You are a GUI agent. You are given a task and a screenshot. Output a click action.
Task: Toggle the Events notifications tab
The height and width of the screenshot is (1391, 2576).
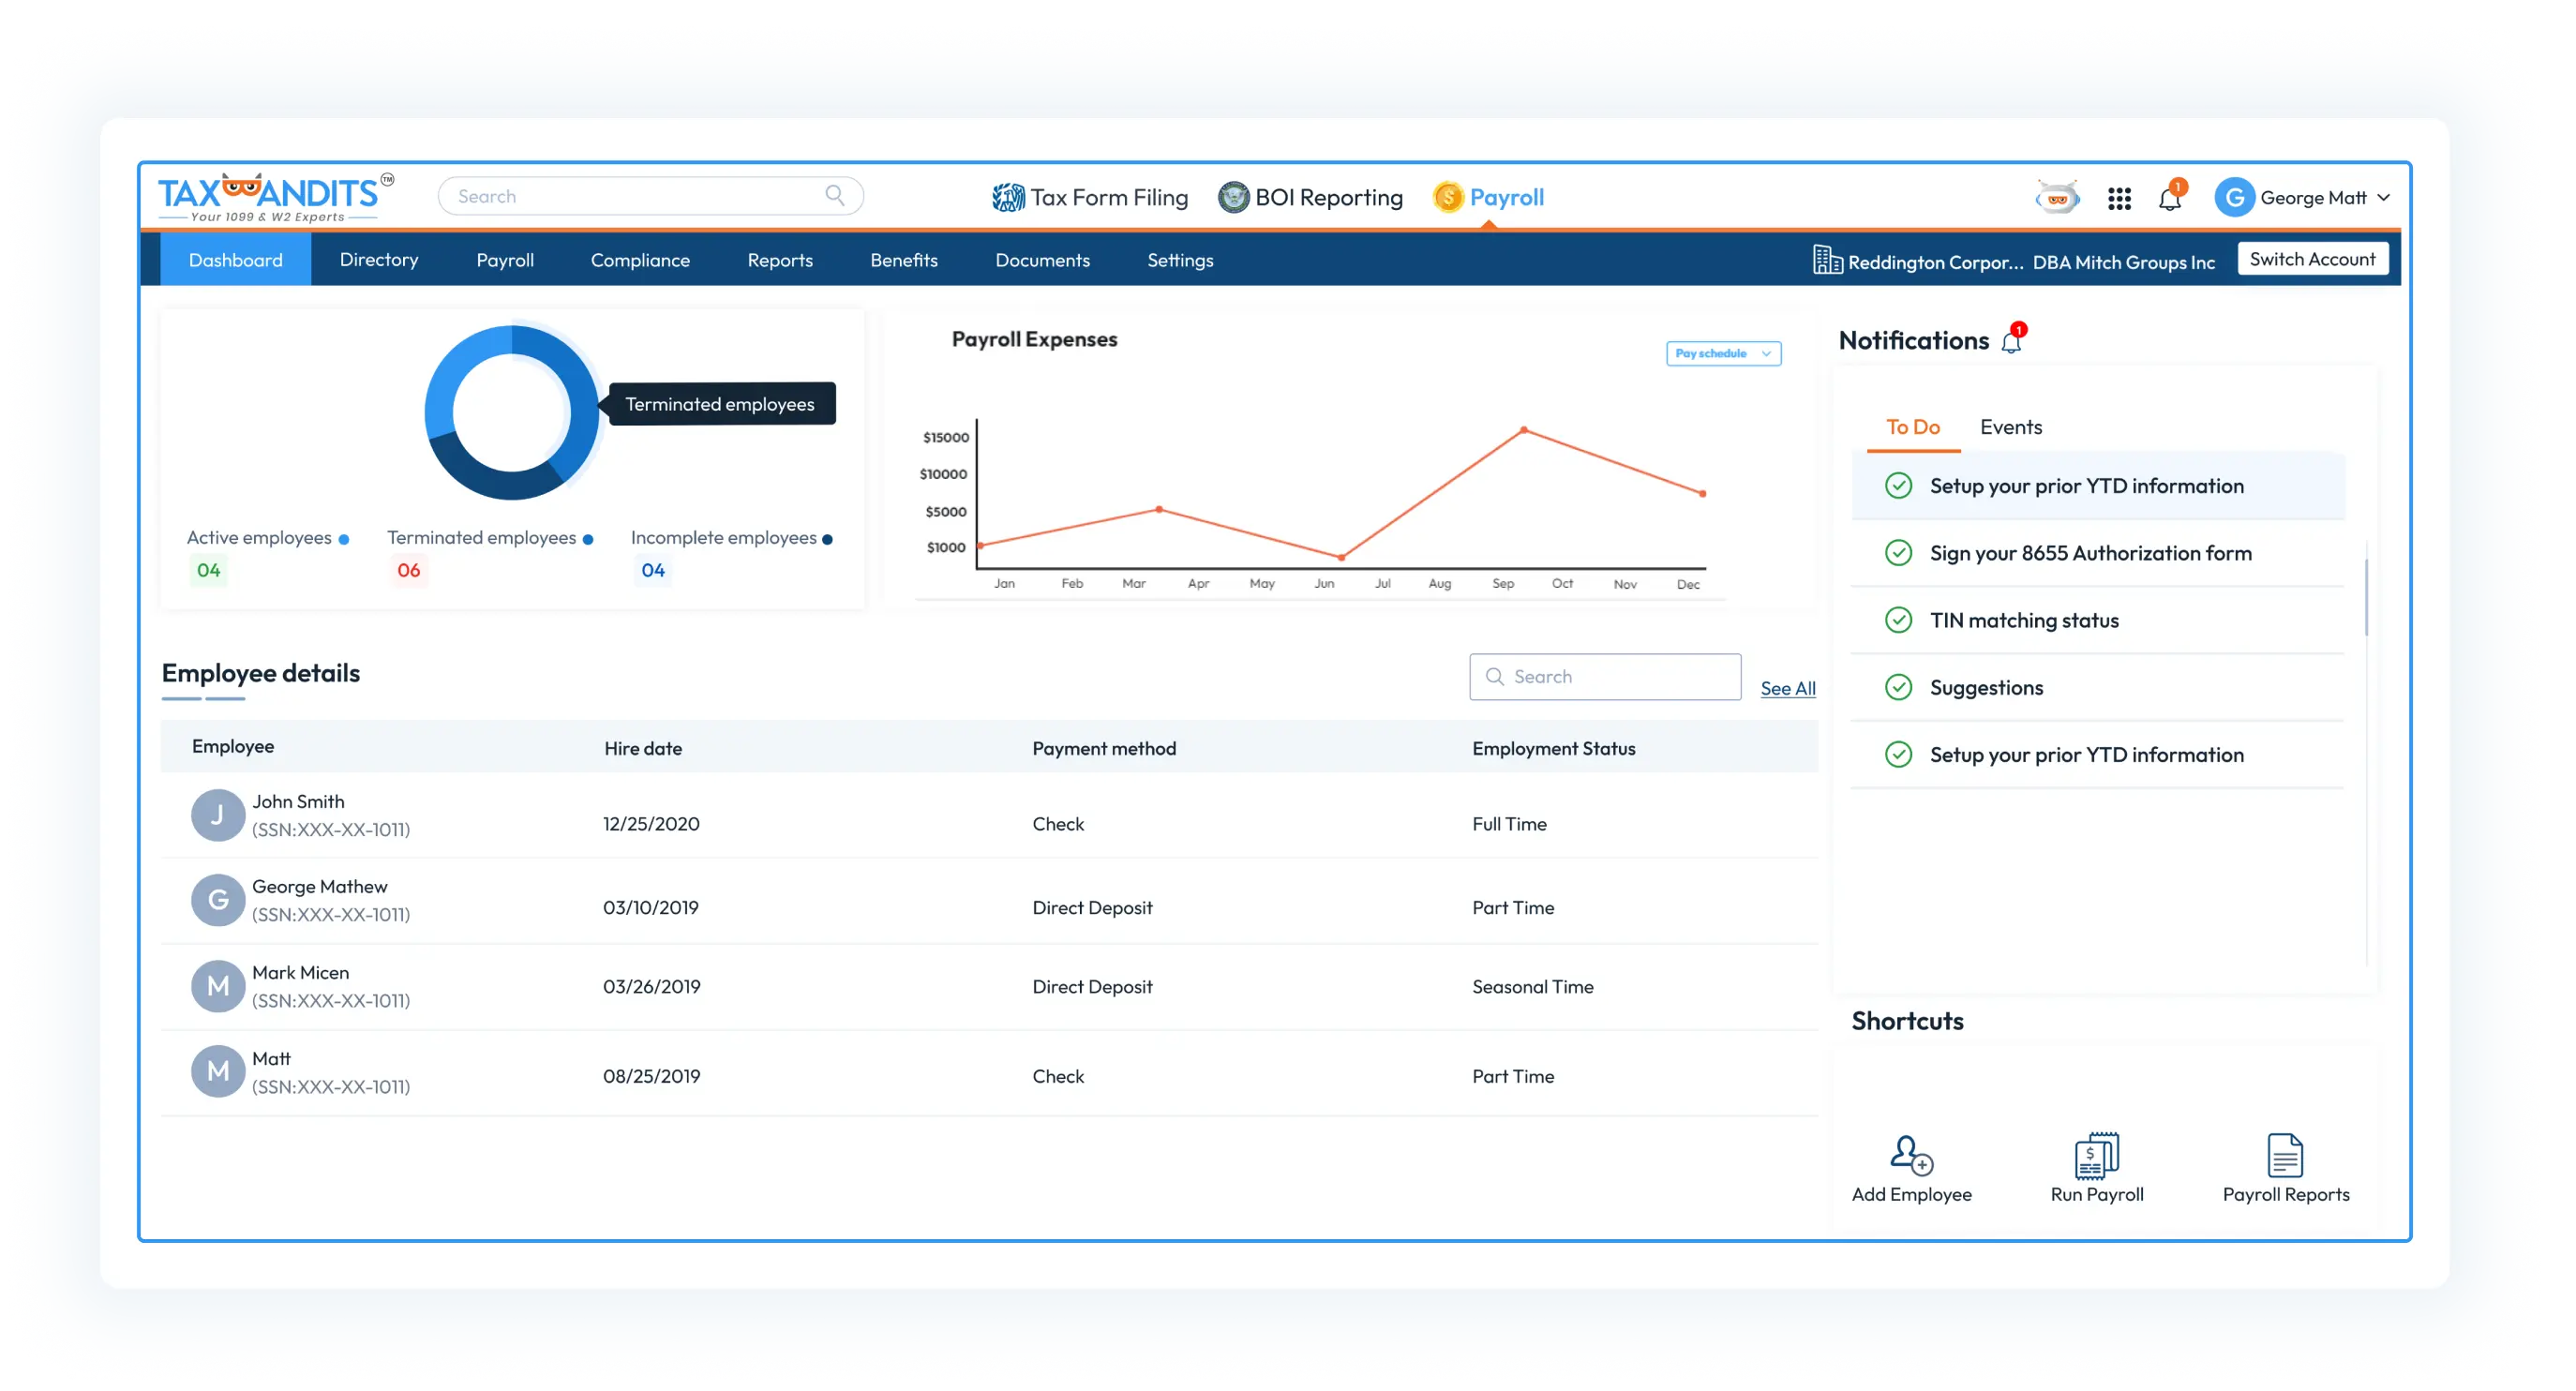coord(2011,425)
